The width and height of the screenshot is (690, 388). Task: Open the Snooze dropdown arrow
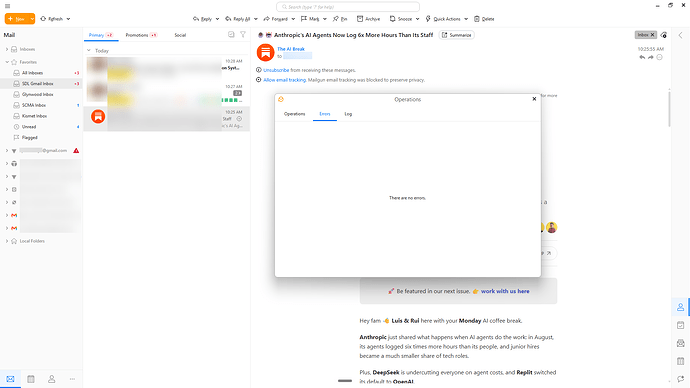pyautogui.click(x=417, y=19)
